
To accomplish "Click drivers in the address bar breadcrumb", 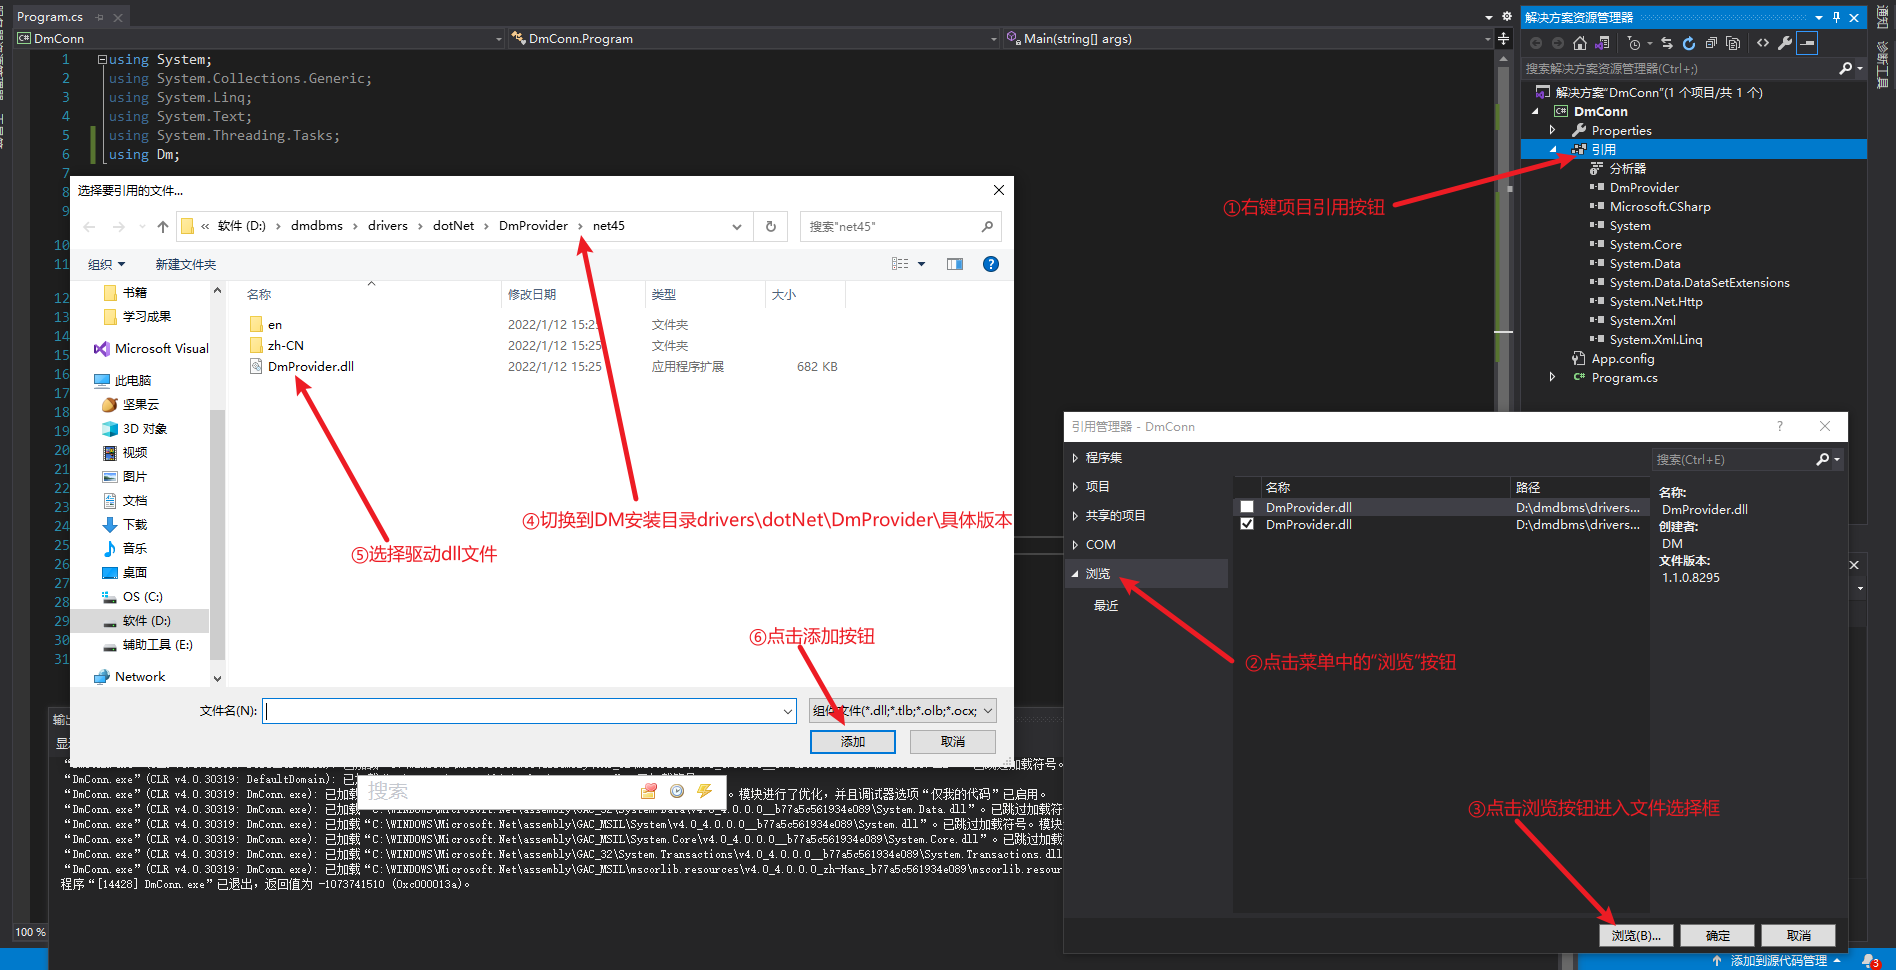I will click(x=388, y=226).
